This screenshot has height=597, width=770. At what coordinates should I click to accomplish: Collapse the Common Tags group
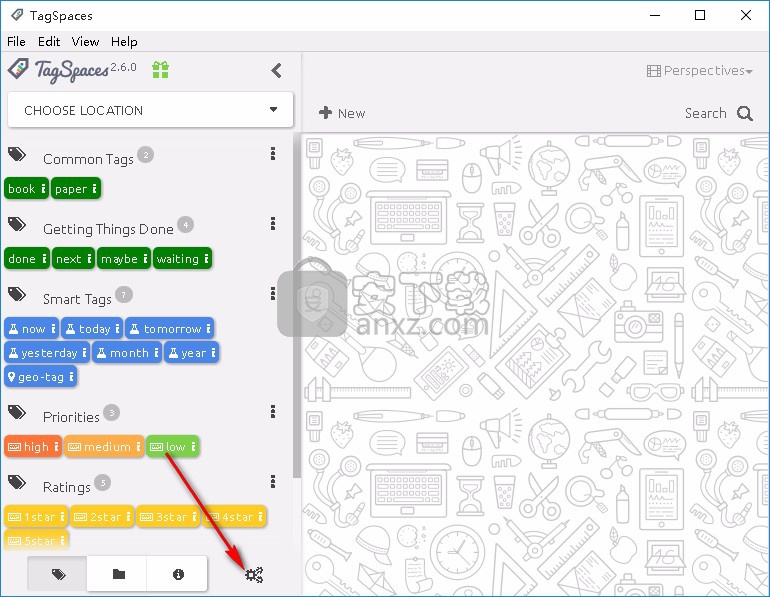pos(17,155)
